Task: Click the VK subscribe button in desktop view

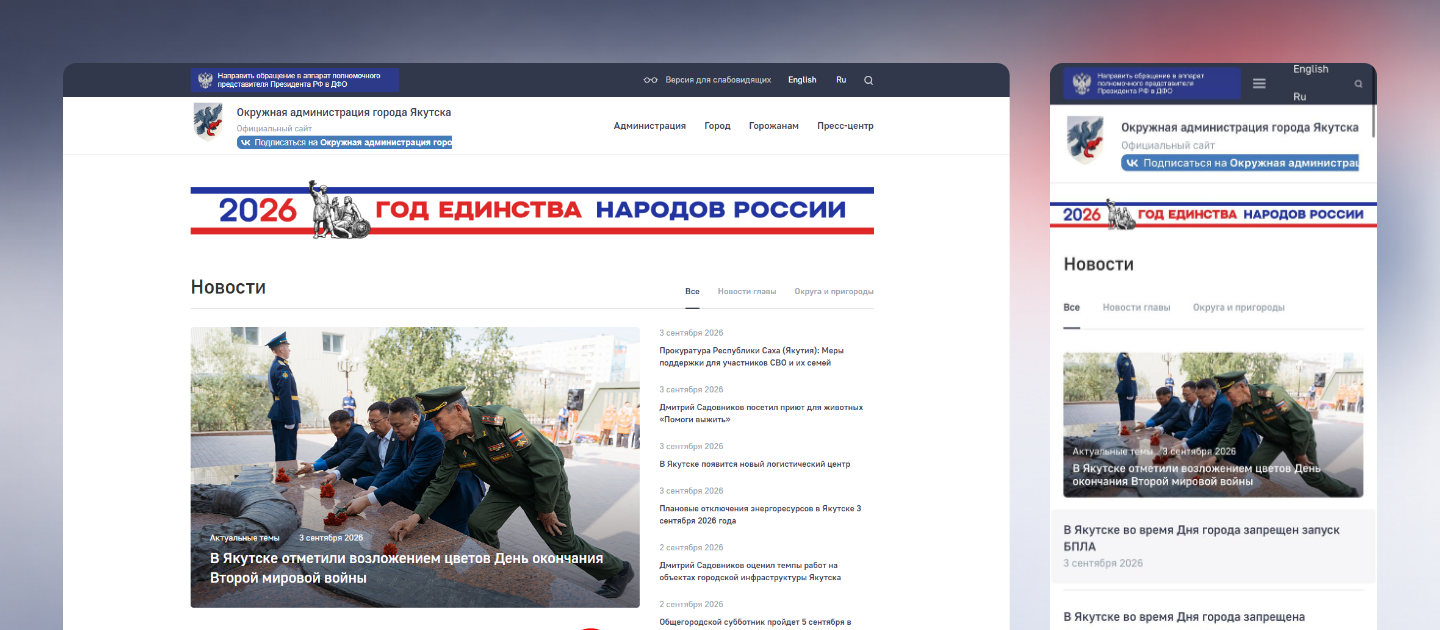Action: click(x=344, y=142)
